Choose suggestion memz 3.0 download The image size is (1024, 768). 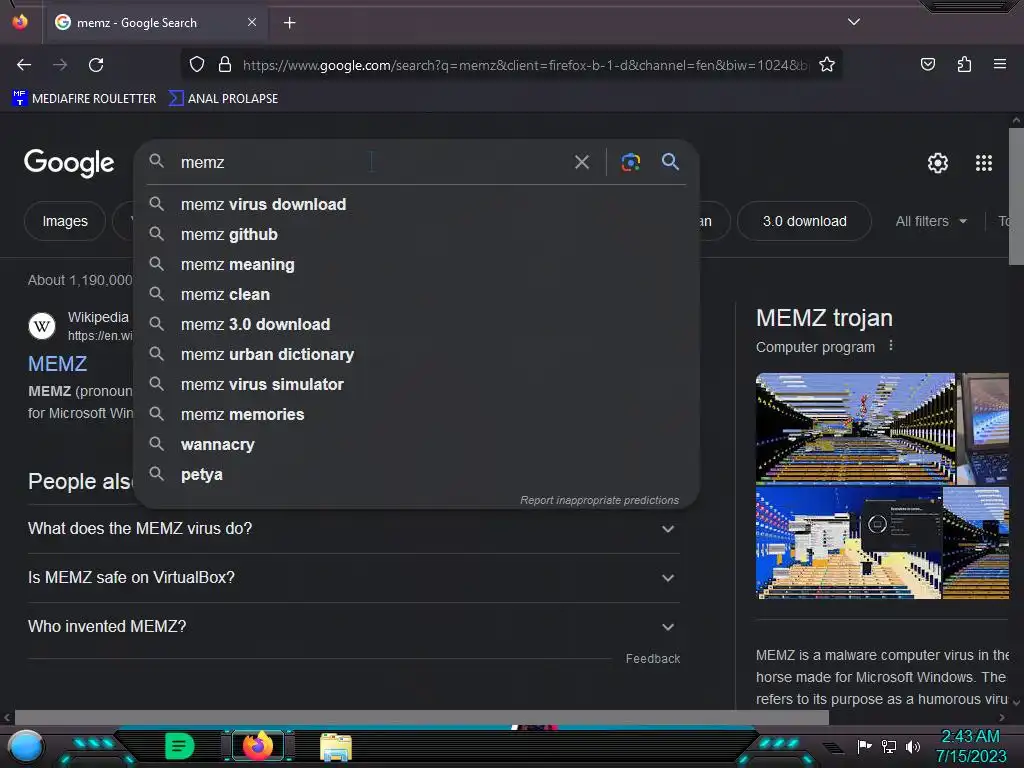coord(417,325)
